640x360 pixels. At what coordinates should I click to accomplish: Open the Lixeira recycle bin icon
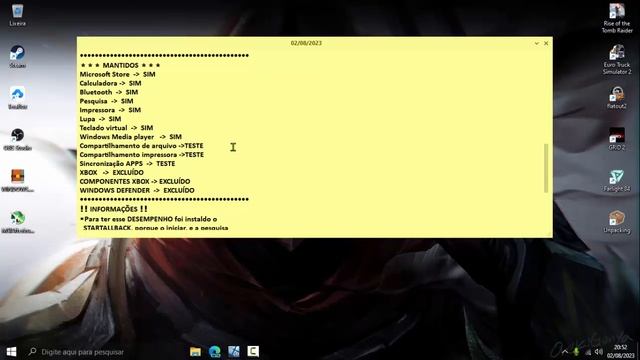18,15
